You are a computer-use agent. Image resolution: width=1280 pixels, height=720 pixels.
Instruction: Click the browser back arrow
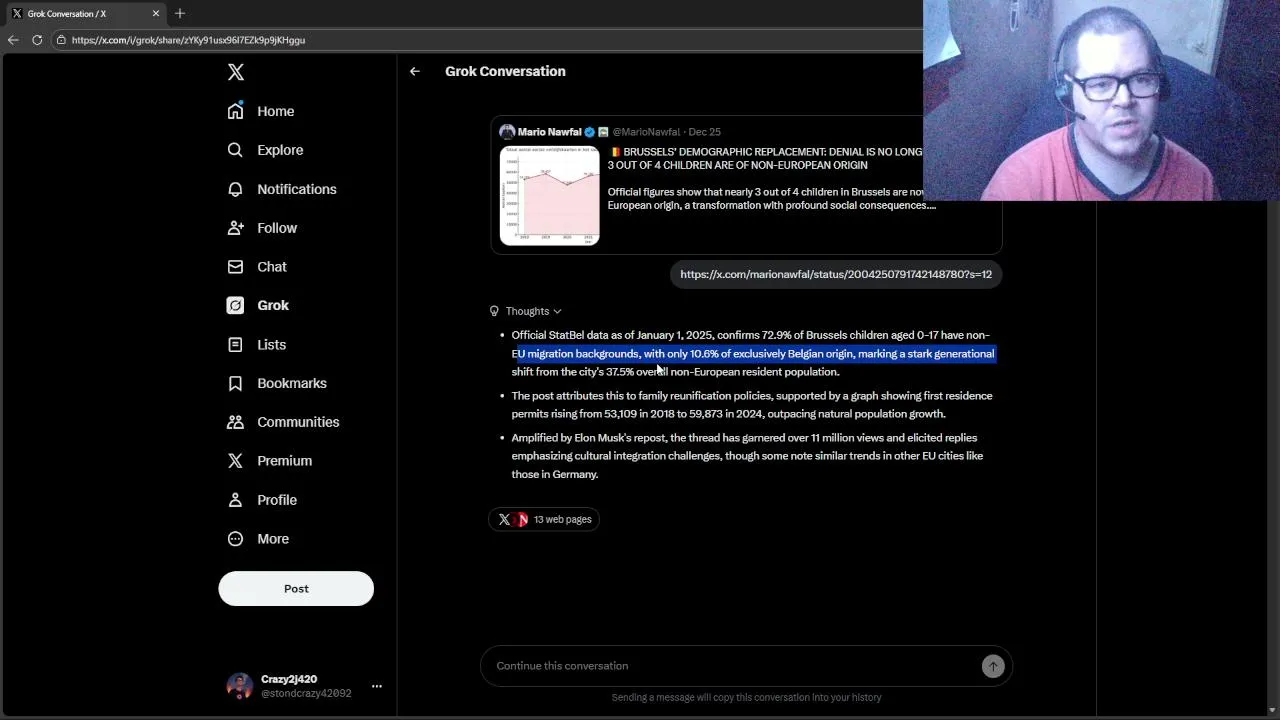pyautogui.click(x=13, y=40)
